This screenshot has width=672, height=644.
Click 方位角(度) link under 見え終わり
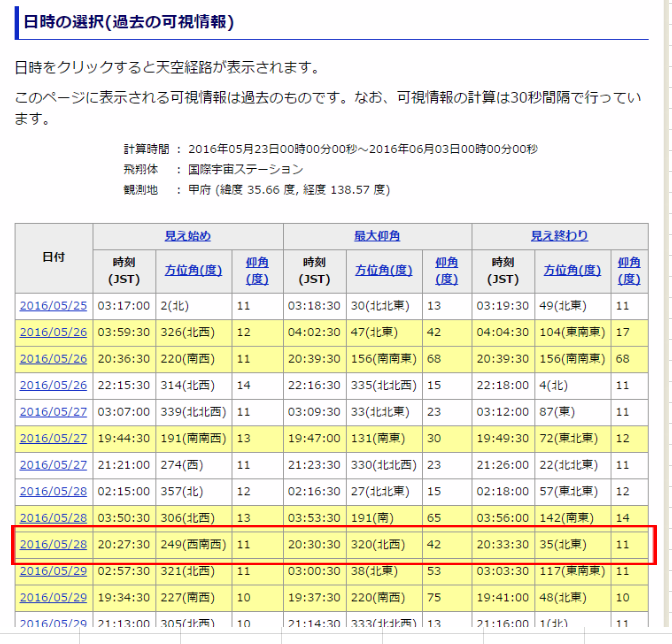572,270
